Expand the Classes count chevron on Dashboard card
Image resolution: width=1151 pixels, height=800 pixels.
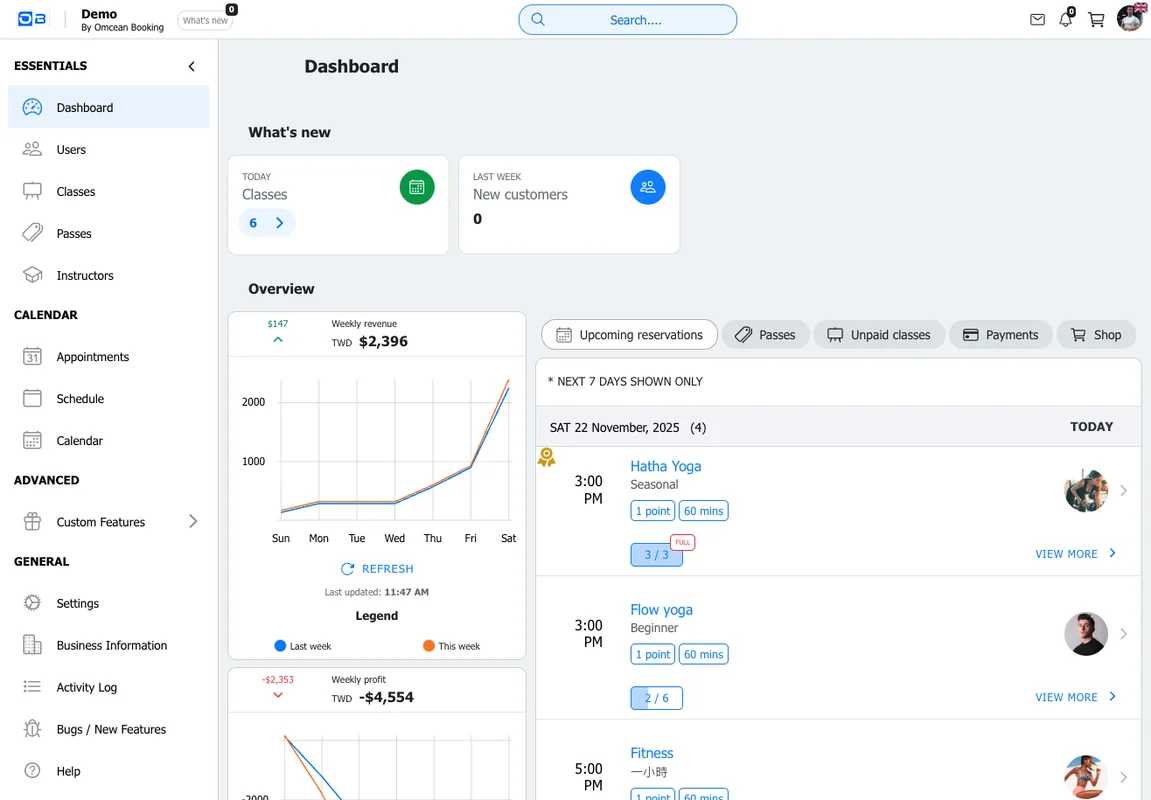281,222
